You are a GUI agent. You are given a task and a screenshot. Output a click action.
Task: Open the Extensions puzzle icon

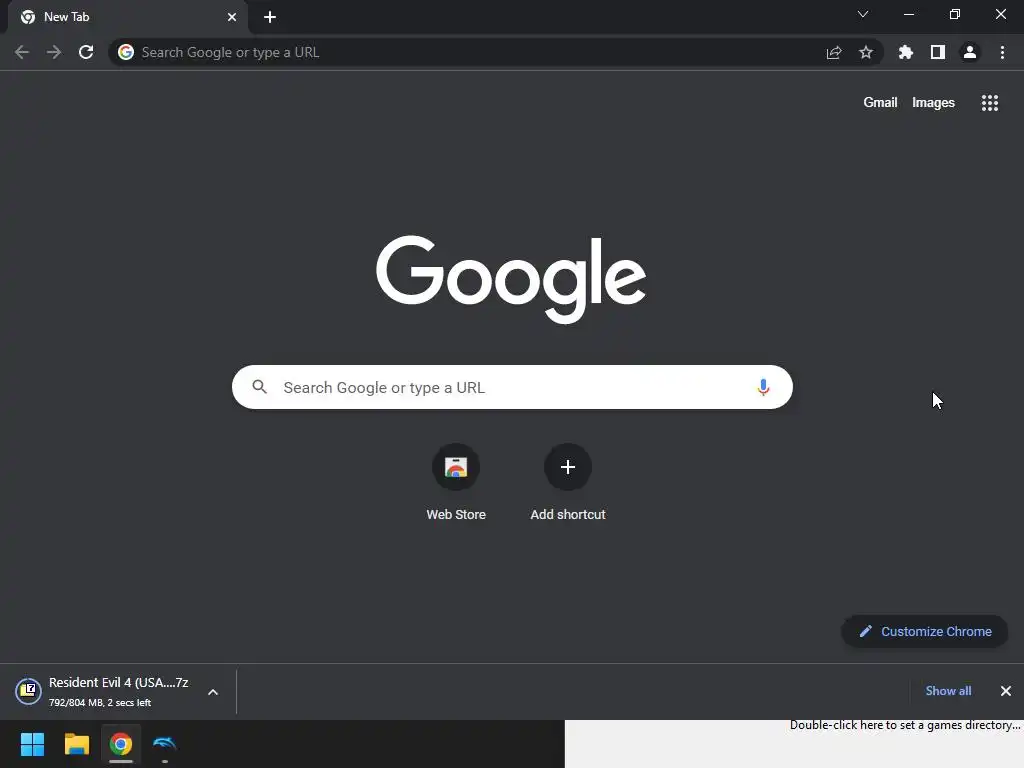(x=906, y=52)
